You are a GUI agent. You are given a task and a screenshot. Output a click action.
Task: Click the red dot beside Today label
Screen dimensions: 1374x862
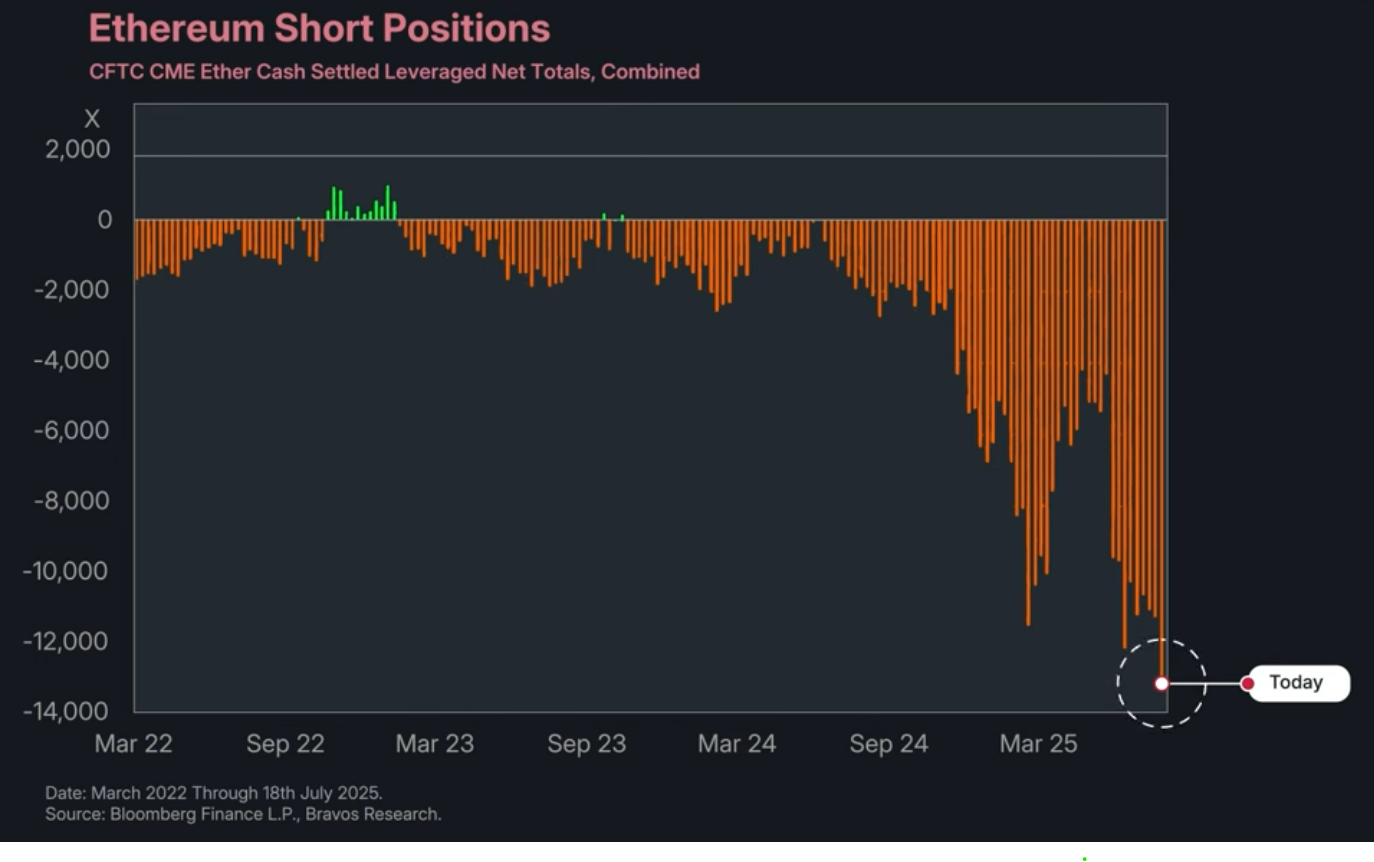pyautogui.click(x=1248, y=684)
